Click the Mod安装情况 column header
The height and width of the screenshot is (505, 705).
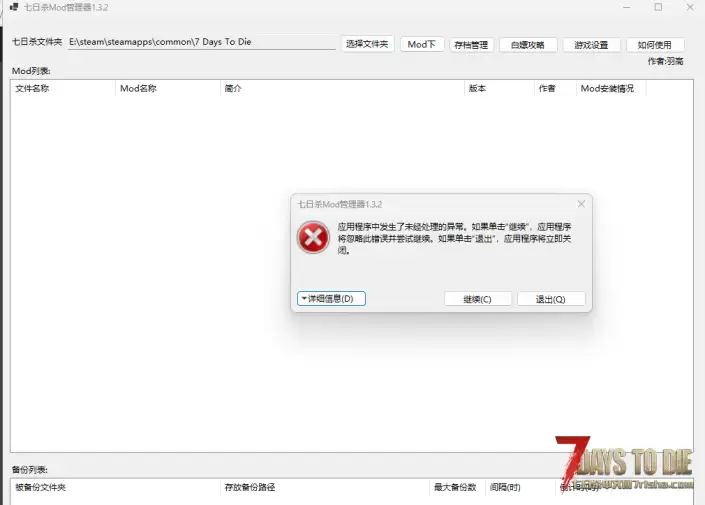coord(610,89)
